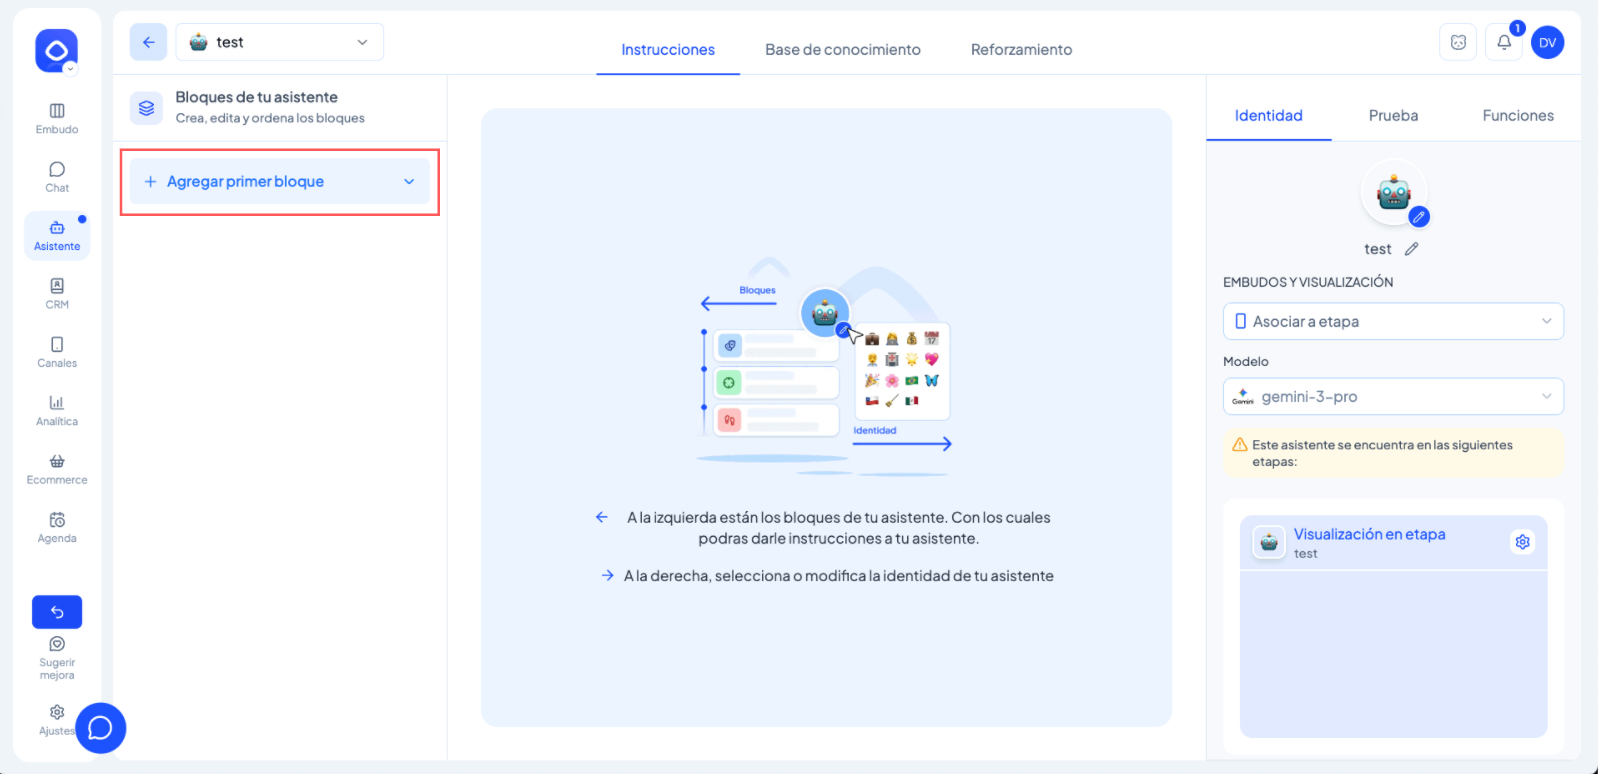The image size is (1598, 774).
Task: Open the Agenda calendar section
Action: pyautogui.click(x=57, y=527)
